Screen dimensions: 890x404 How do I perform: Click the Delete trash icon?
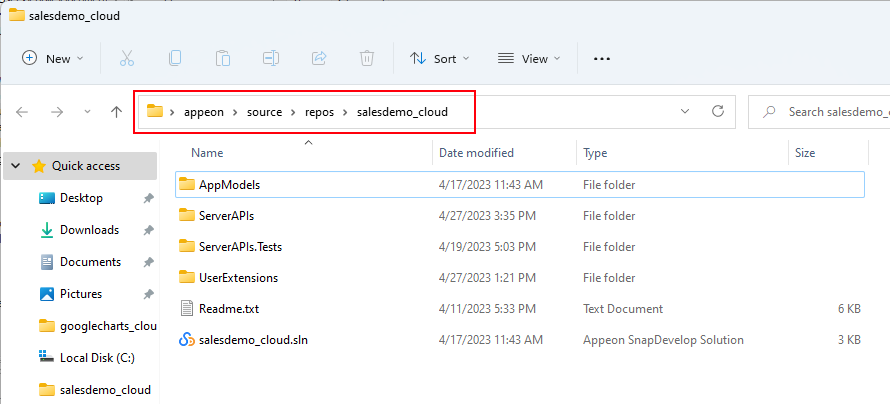pyautogui.click(x=367, y=58)
